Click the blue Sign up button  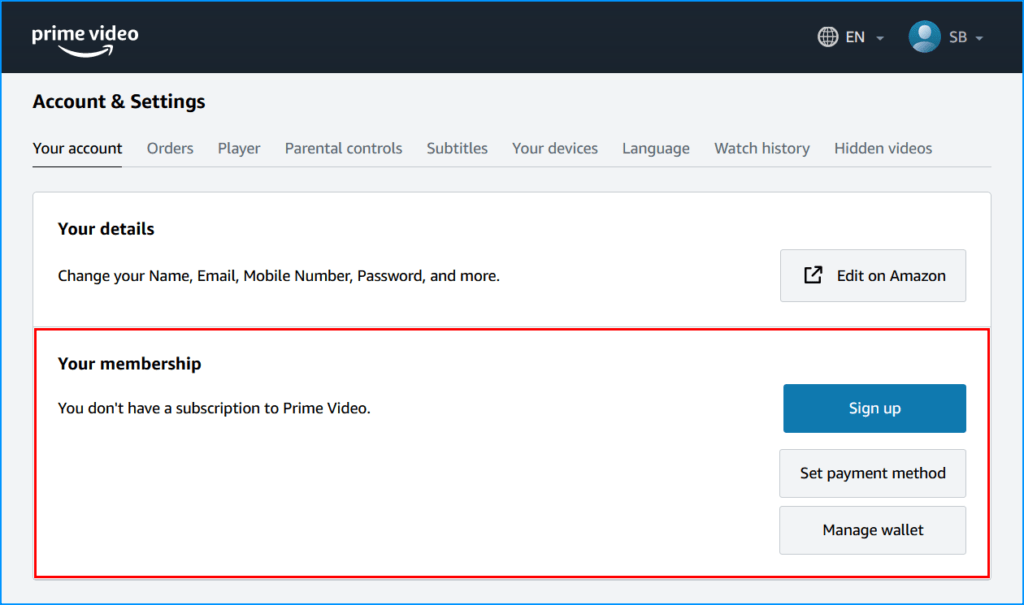(874, 408)
